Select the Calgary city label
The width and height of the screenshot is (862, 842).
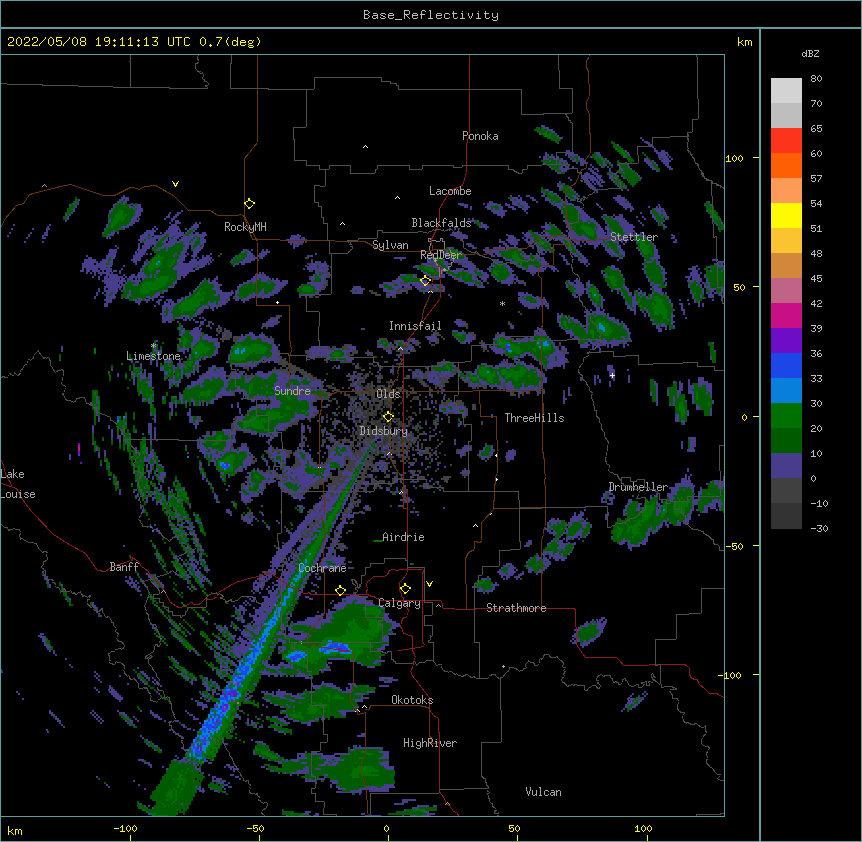[x=399, y=603]
